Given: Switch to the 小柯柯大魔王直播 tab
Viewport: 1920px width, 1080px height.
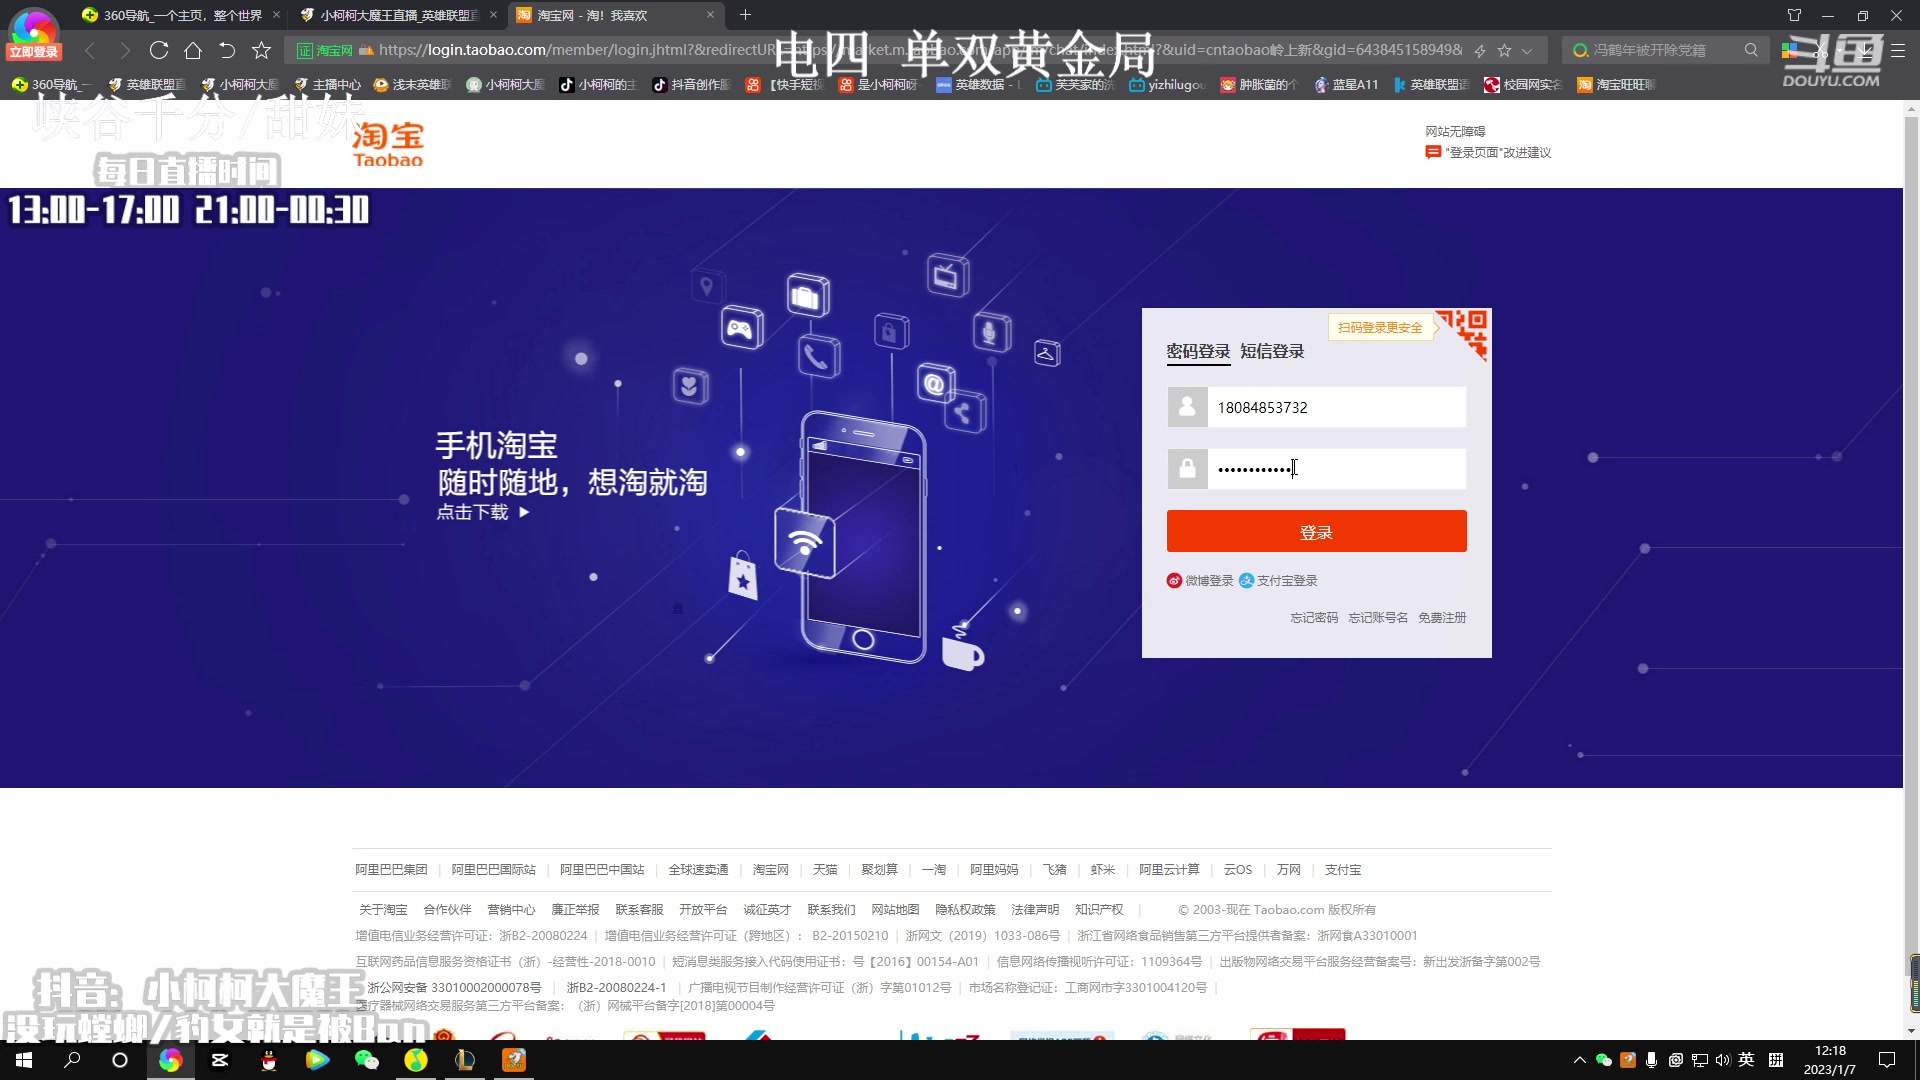Looking at the screenshot, I should [397, 15].
